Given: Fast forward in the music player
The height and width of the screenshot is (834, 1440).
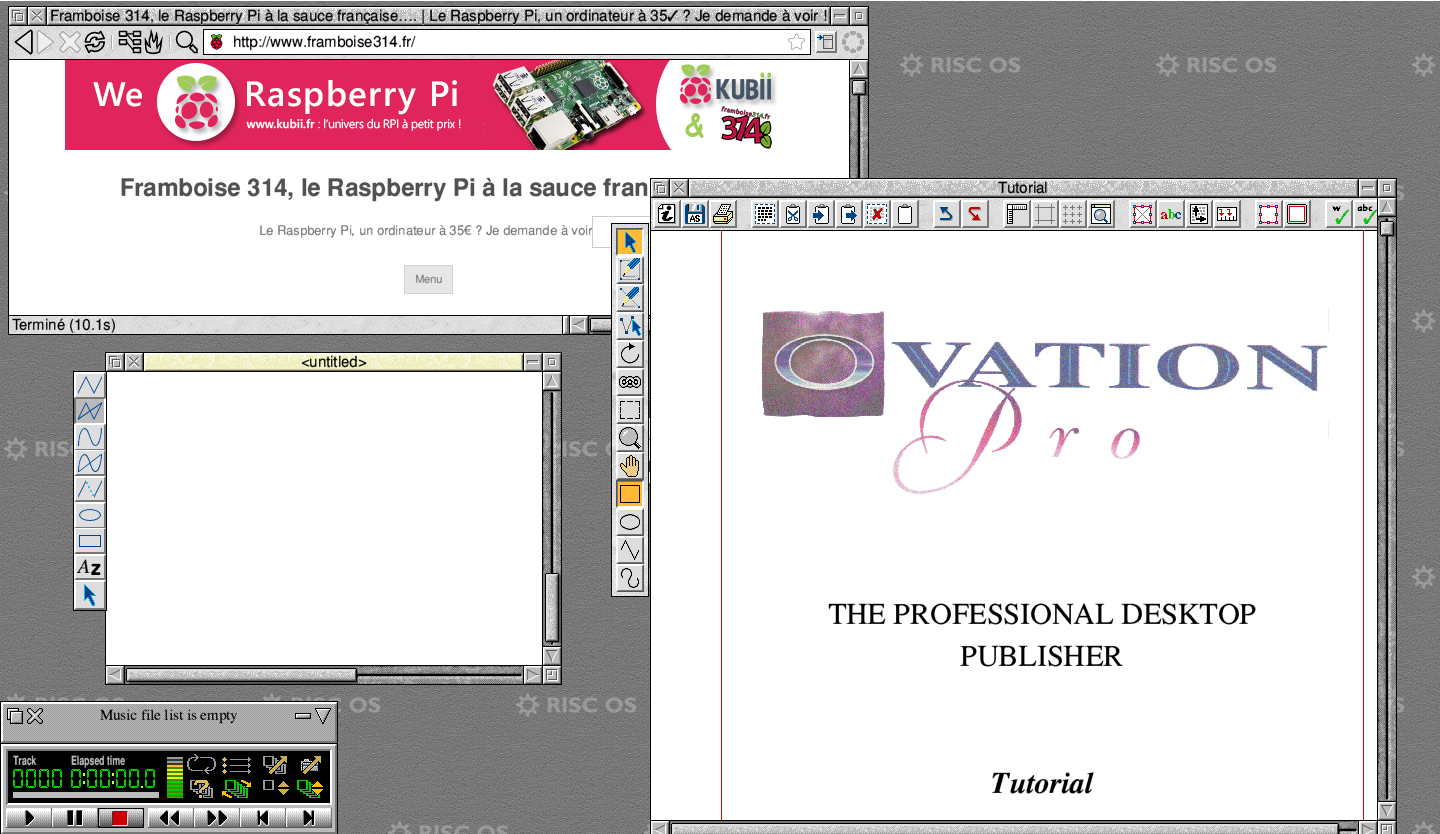Looking at the screenshot, I should point(216,818).
